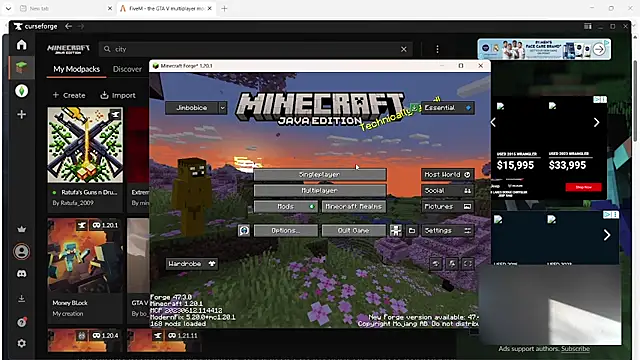Open the language globe icon beside Options
This screenshot has width=640, height=360.
[x=244, y=231]
